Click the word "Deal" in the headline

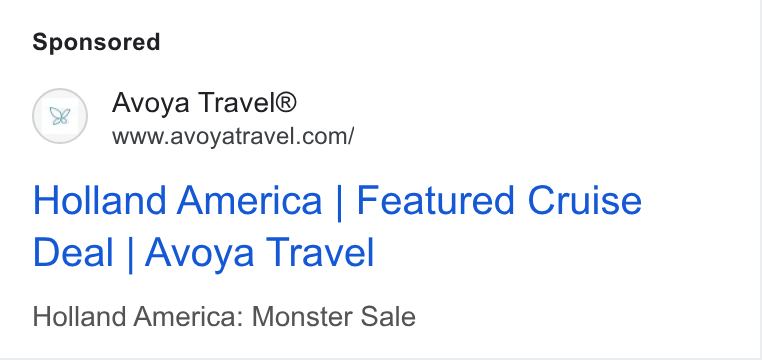pos(73,253)
